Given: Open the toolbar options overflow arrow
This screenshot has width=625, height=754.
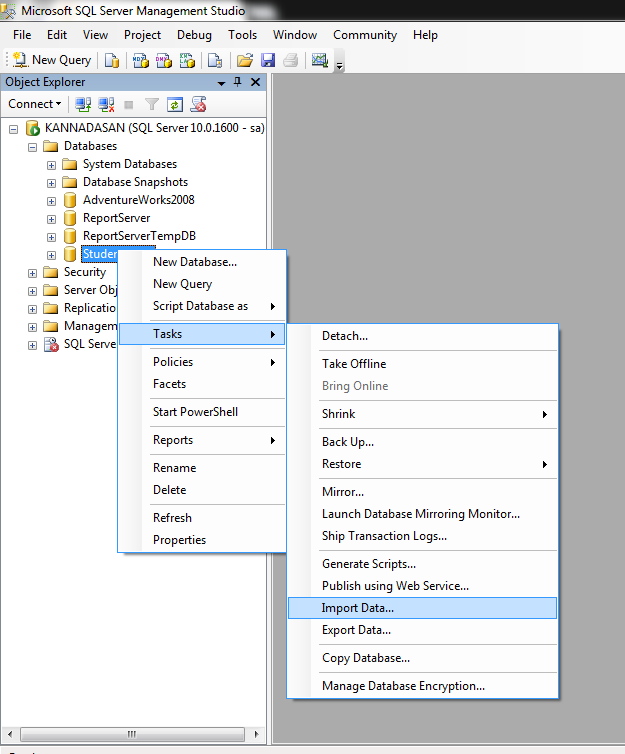Looking at the screenshot, I should coord(339,66).
